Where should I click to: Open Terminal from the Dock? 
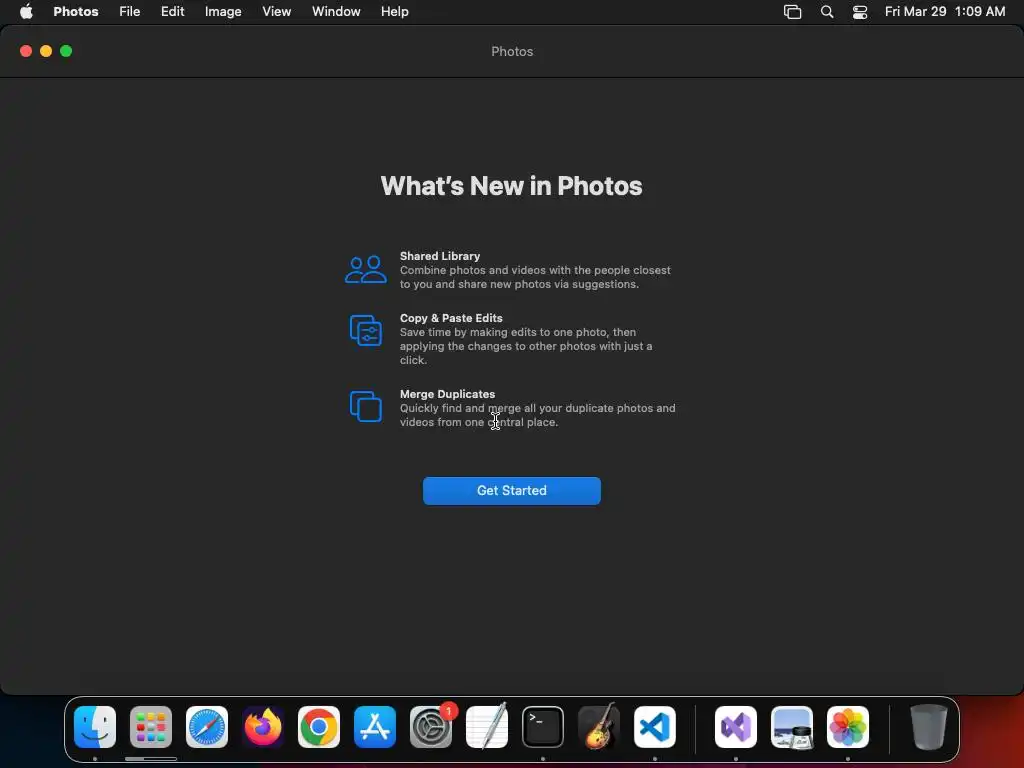point(543,727)
